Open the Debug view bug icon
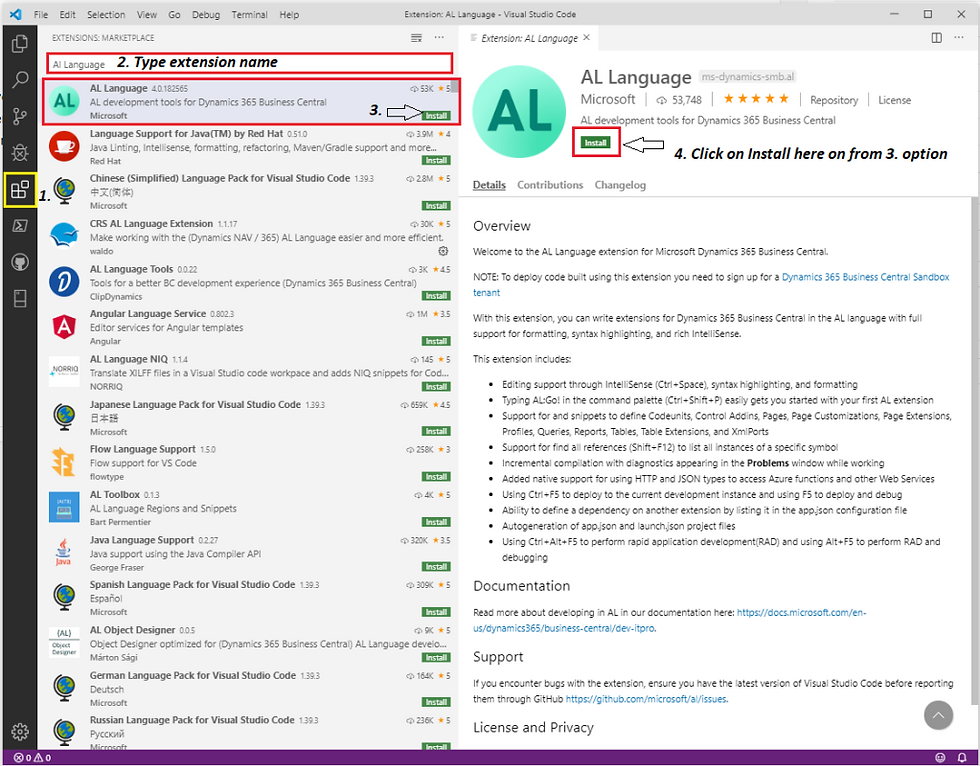 (x=20, y=152)
